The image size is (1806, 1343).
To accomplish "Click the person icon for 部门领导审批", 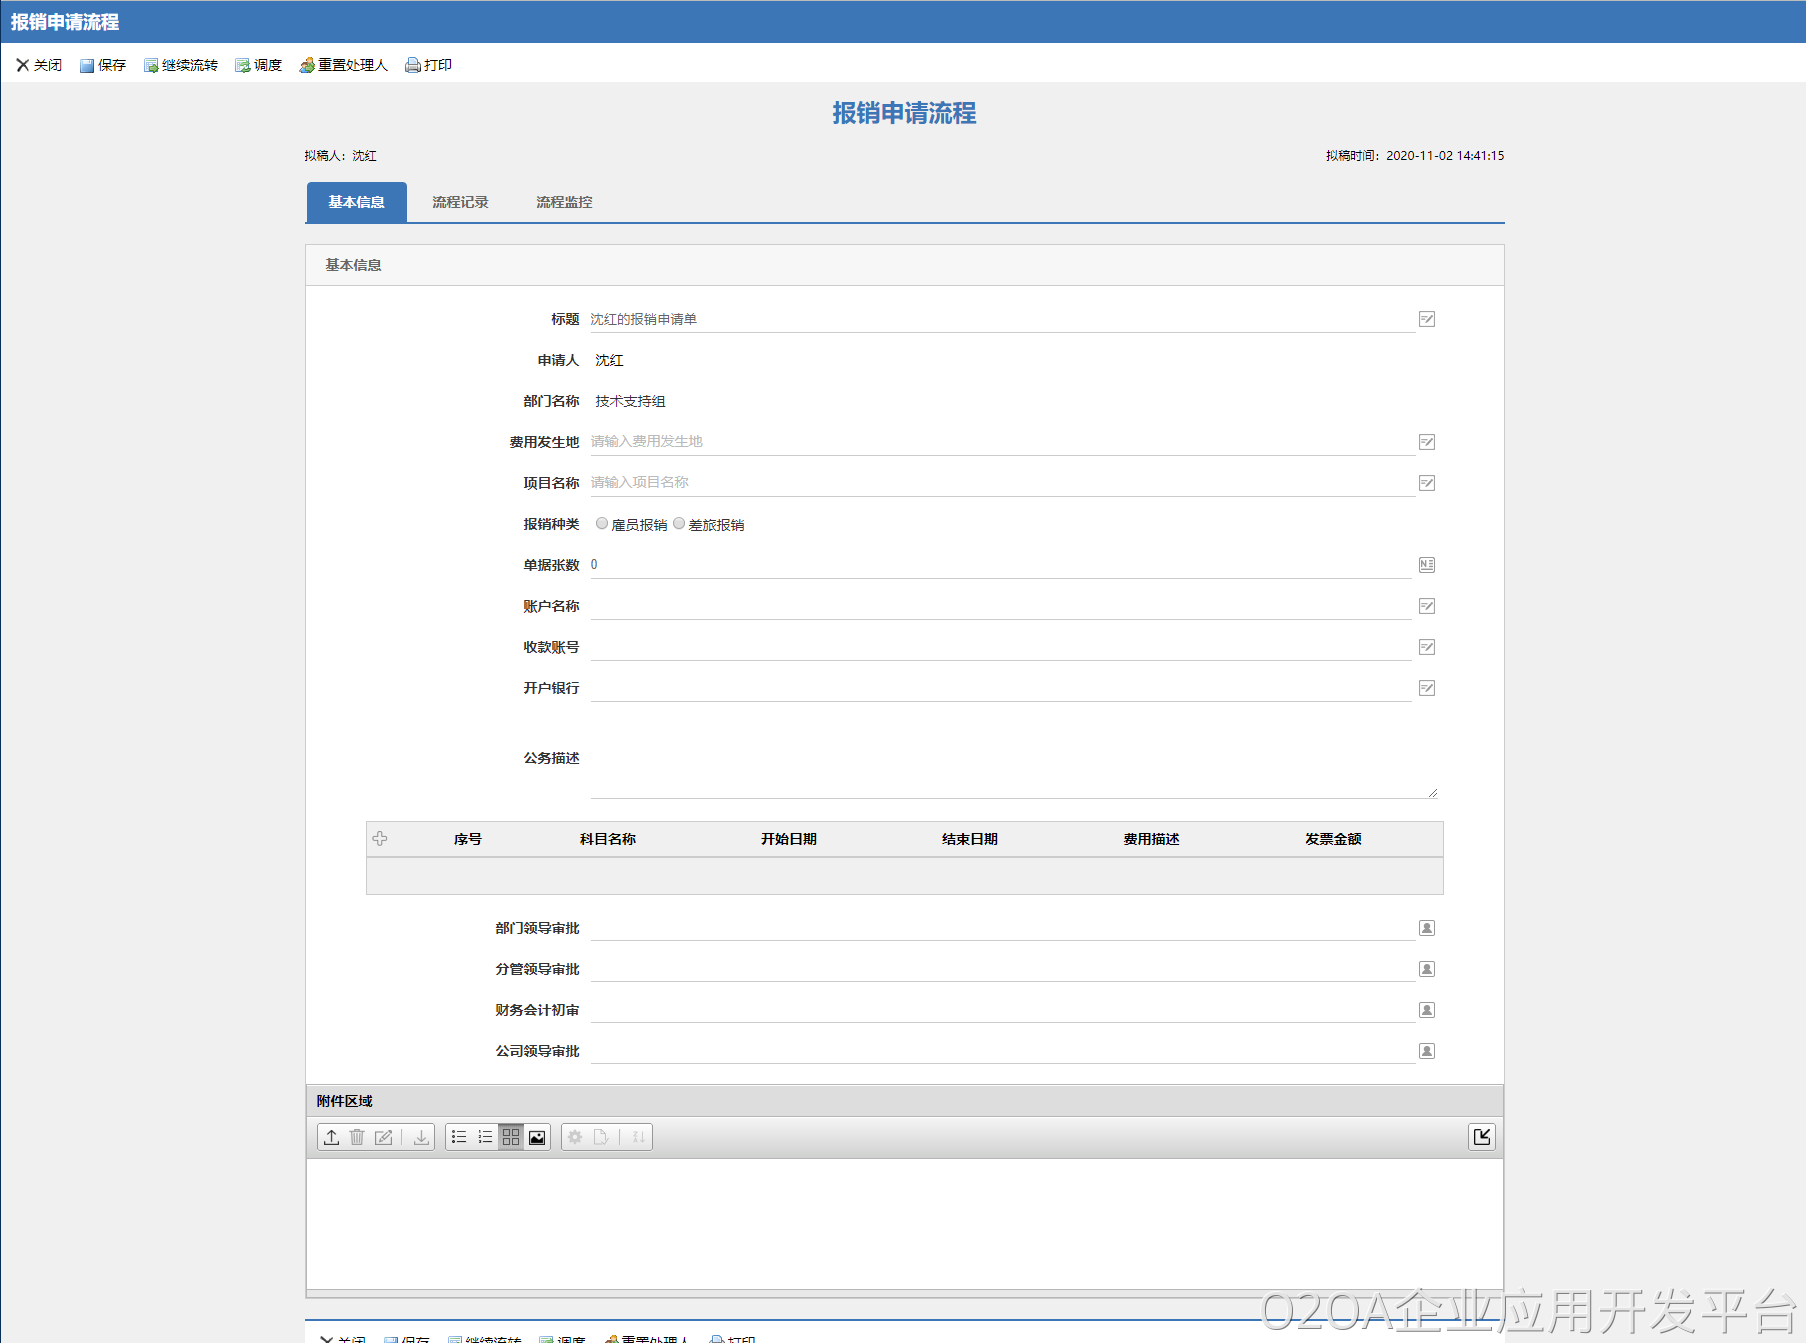I will (1427, 928).
